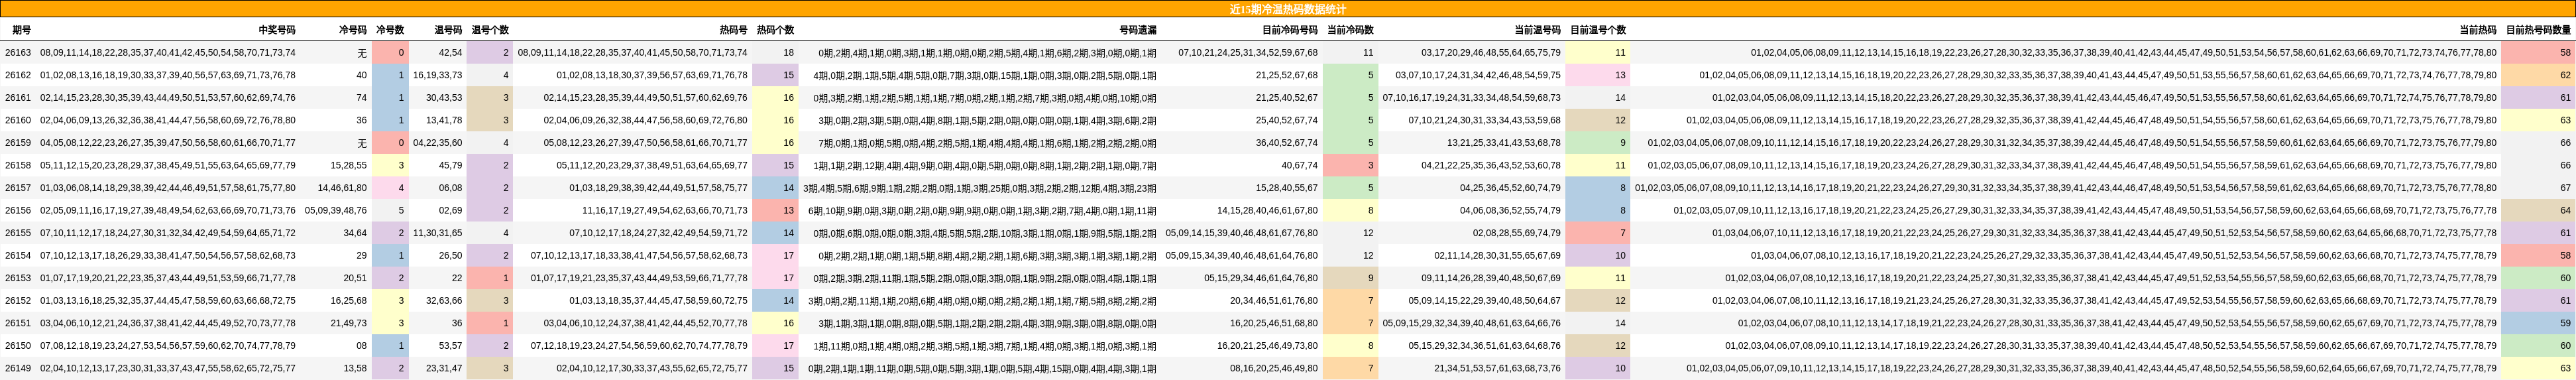Image resolution: width=2576 pixels, height=380 pixels.
Task: Select the 目前温号个数 column header
Action: click(x=1597, y=30)
